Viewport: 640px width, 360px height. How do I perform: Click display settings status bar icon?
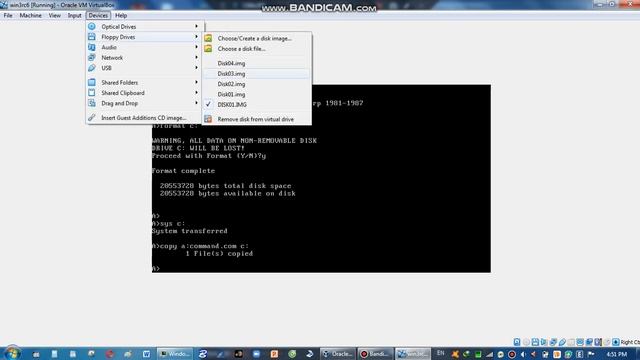tap(580, 342)
